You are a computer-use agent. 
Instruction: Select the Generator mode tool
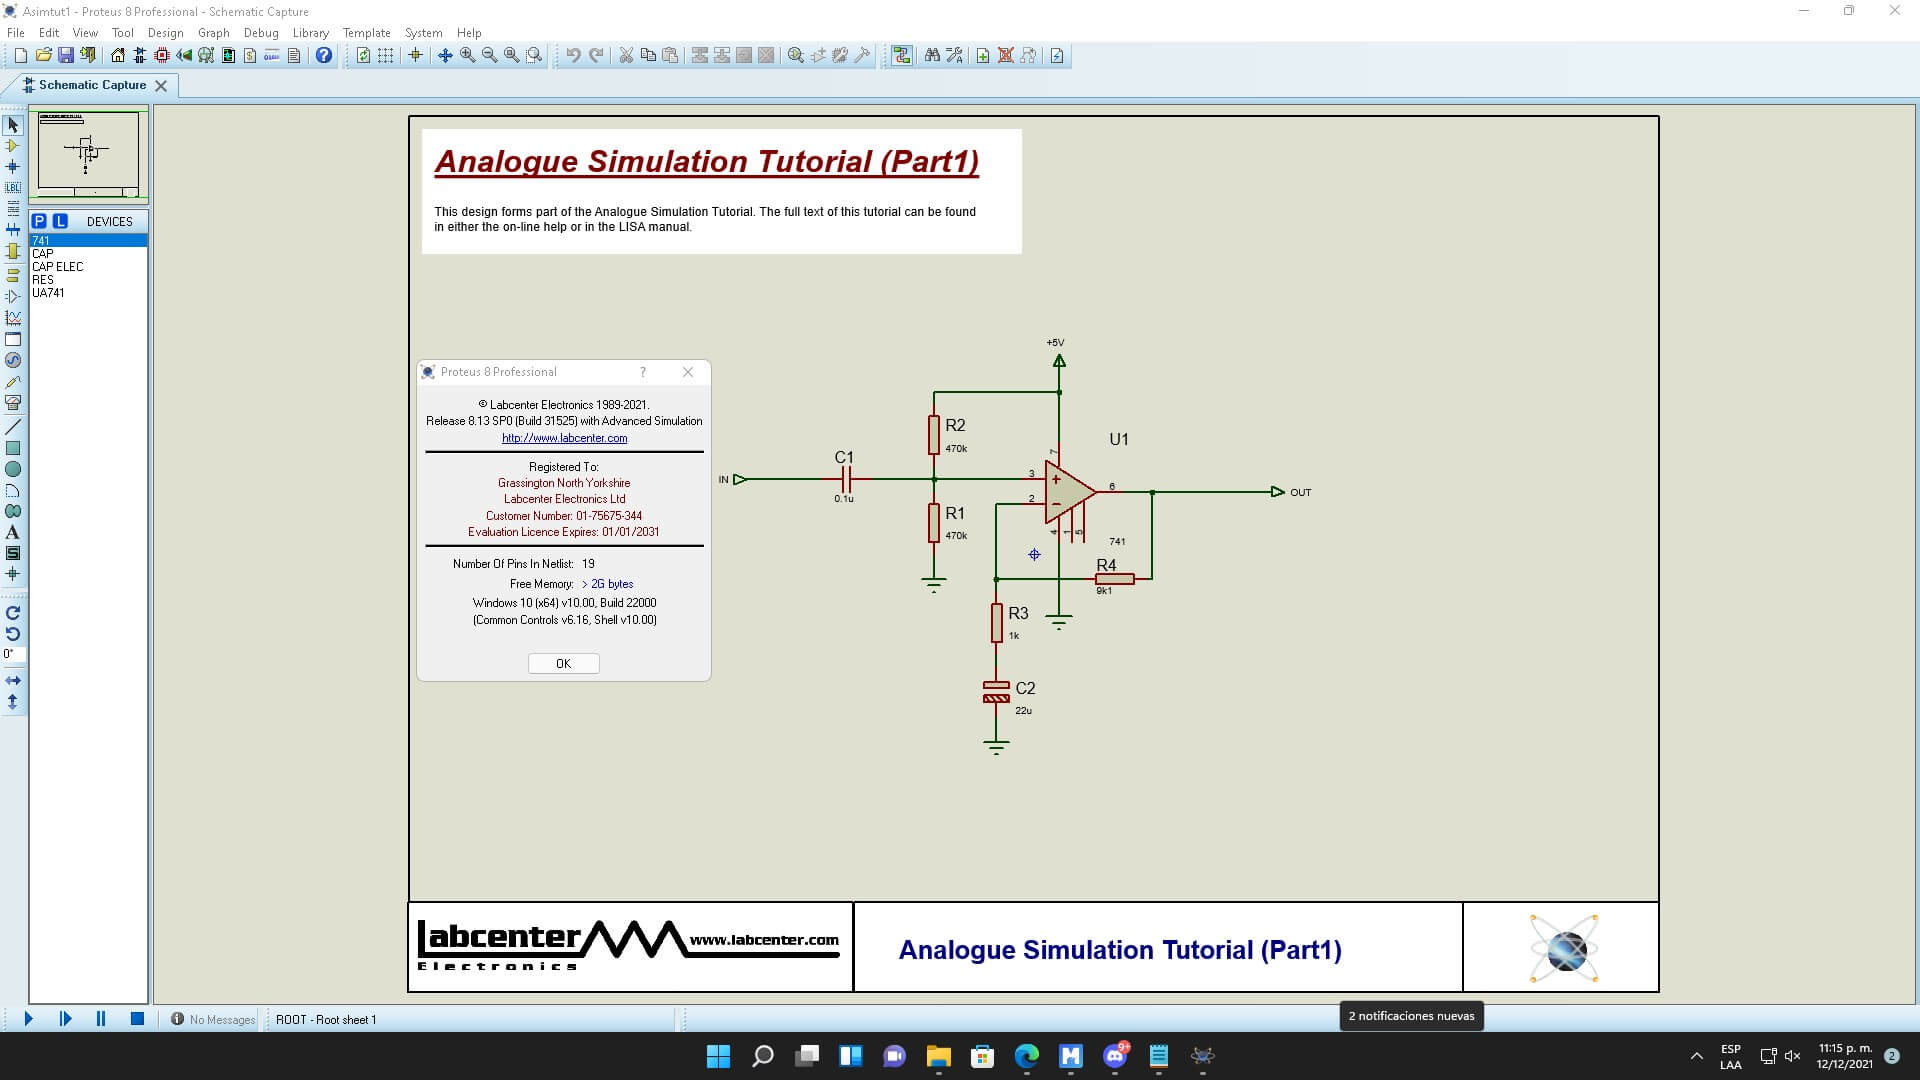click(x=13, y=360)
